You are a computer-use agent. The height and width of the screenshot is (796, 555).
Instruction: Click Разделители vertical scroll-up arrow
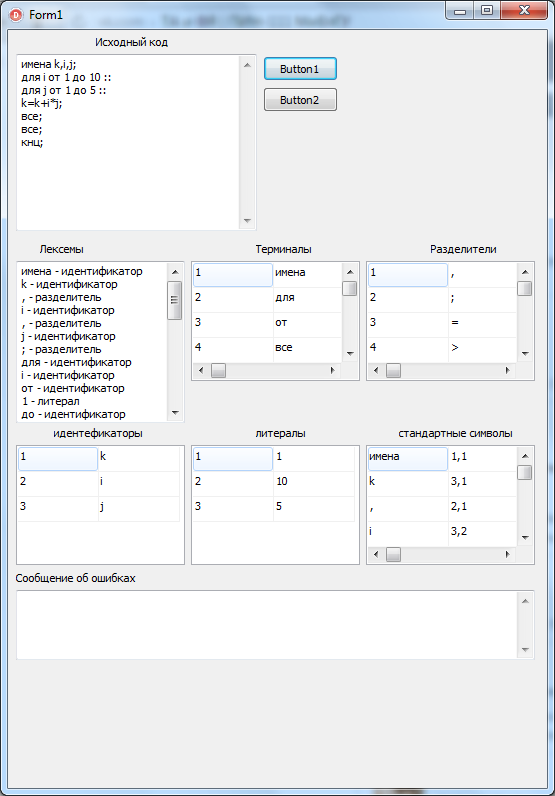pos(525,272)
